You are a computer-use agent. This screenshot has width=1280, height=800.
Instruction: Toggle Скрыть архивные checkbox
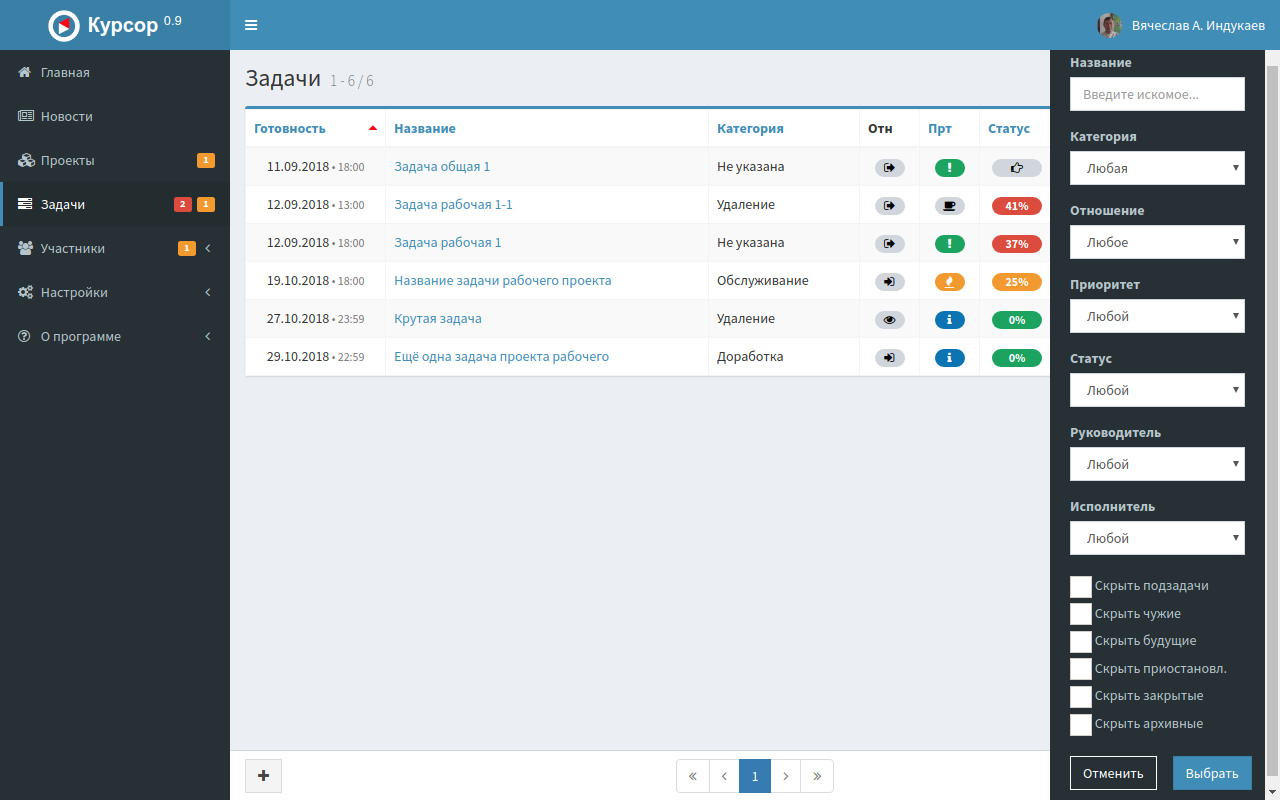click(x=1081, y=725)
